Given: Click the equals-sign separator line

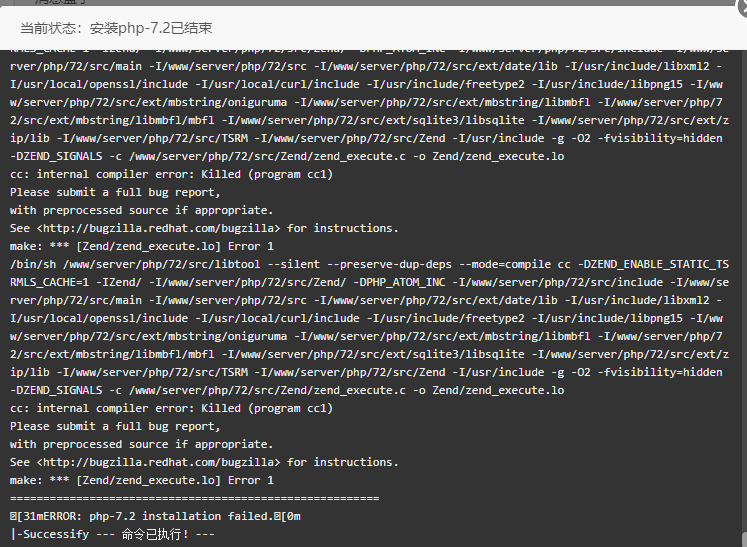Looking at the screenshot, I should (194, 498).
